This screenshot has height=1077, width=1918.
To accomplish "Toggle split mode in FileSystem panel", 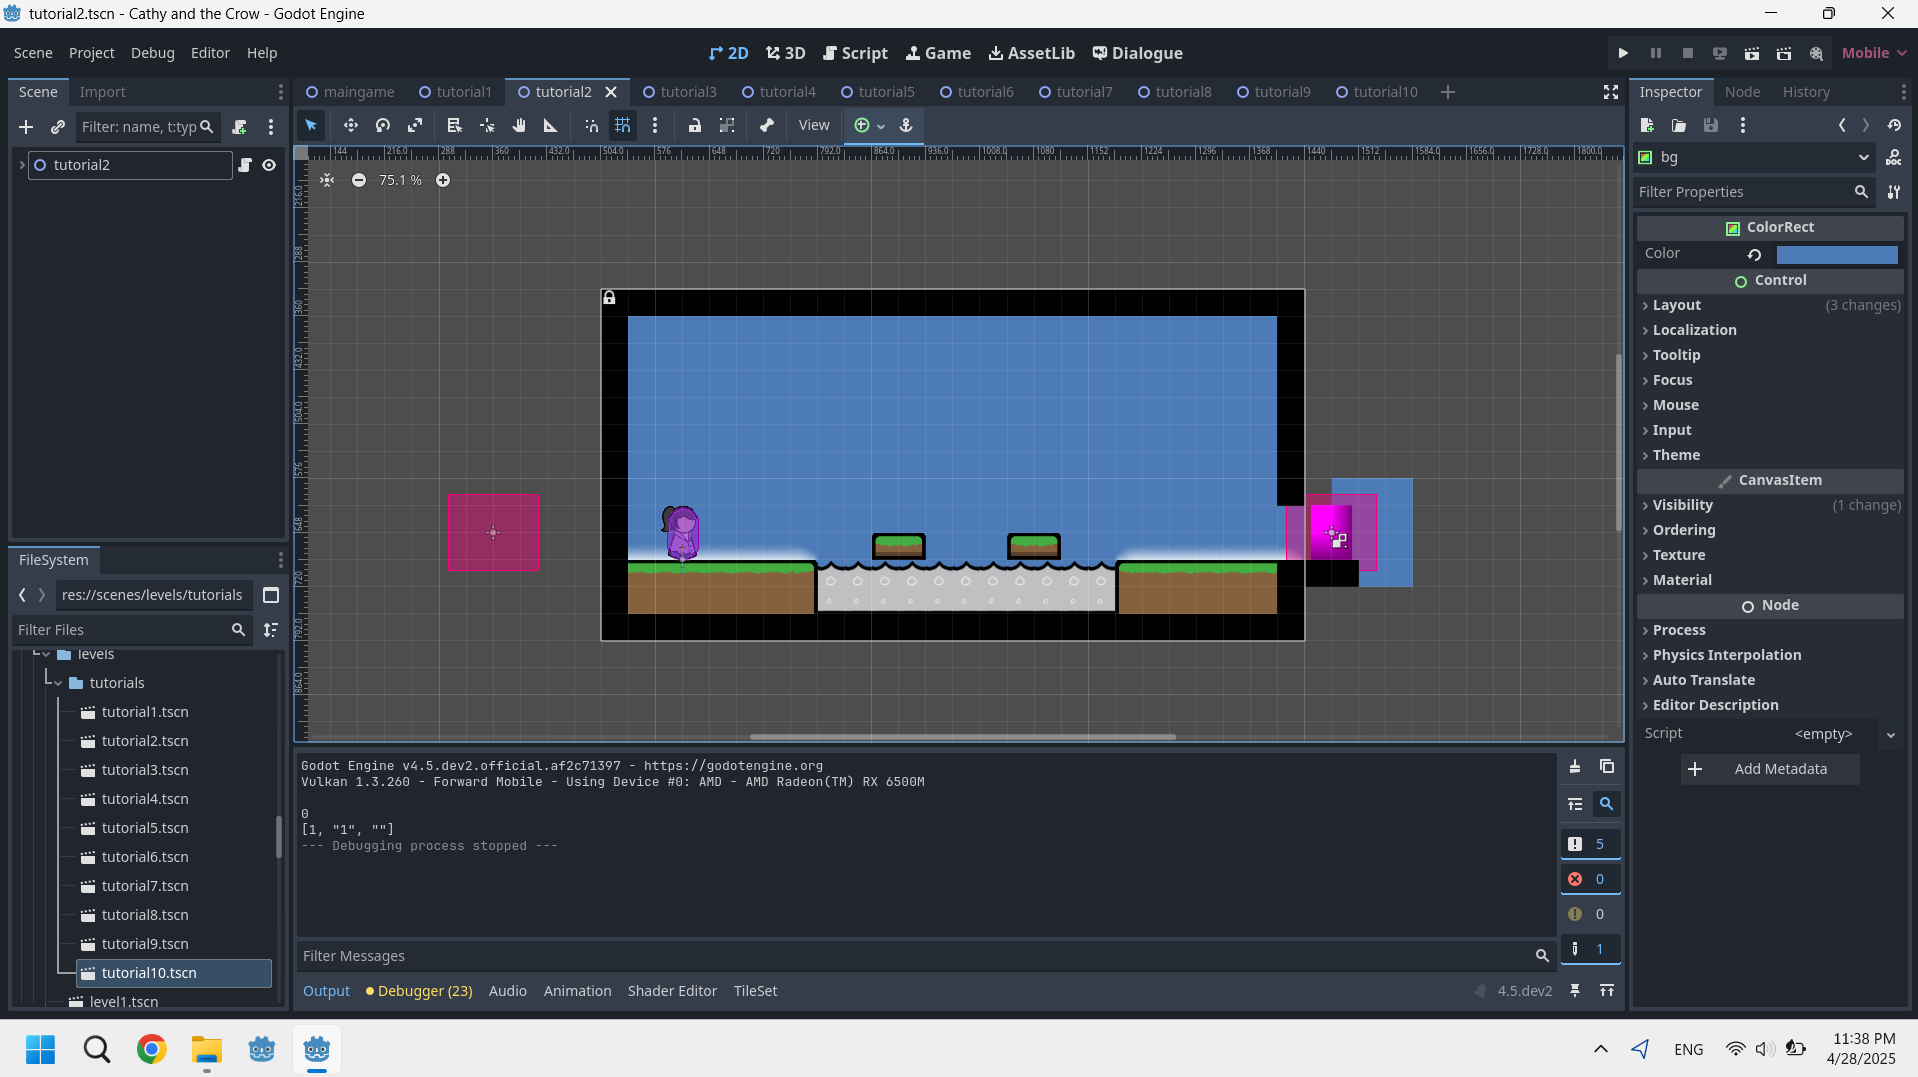I will [270, 595].
